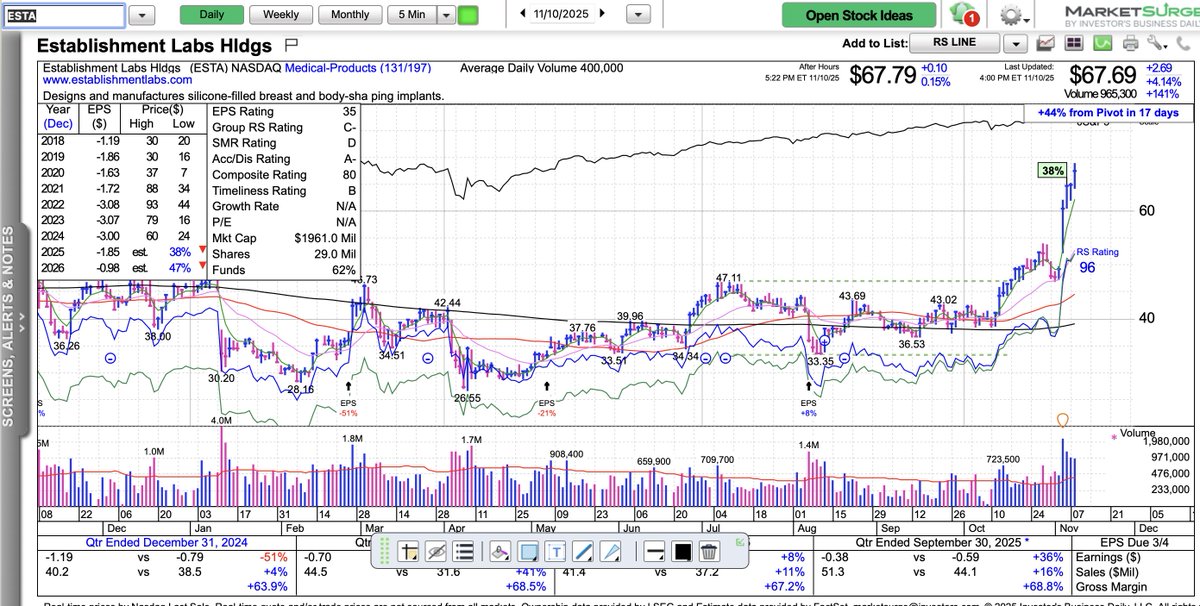
Task: Select the paint bucket fill tool
Action: [x=501, y=551]
